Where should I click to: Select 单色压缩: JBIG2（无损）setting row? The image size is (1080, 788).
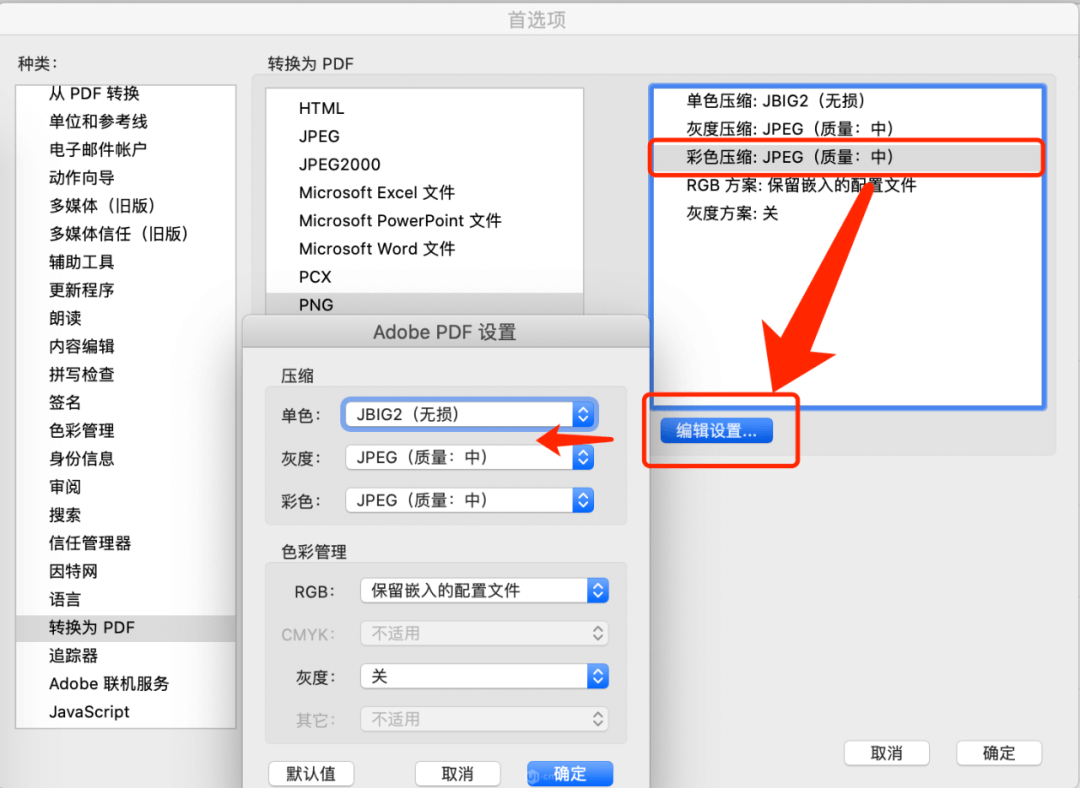(x=847, y=101)
